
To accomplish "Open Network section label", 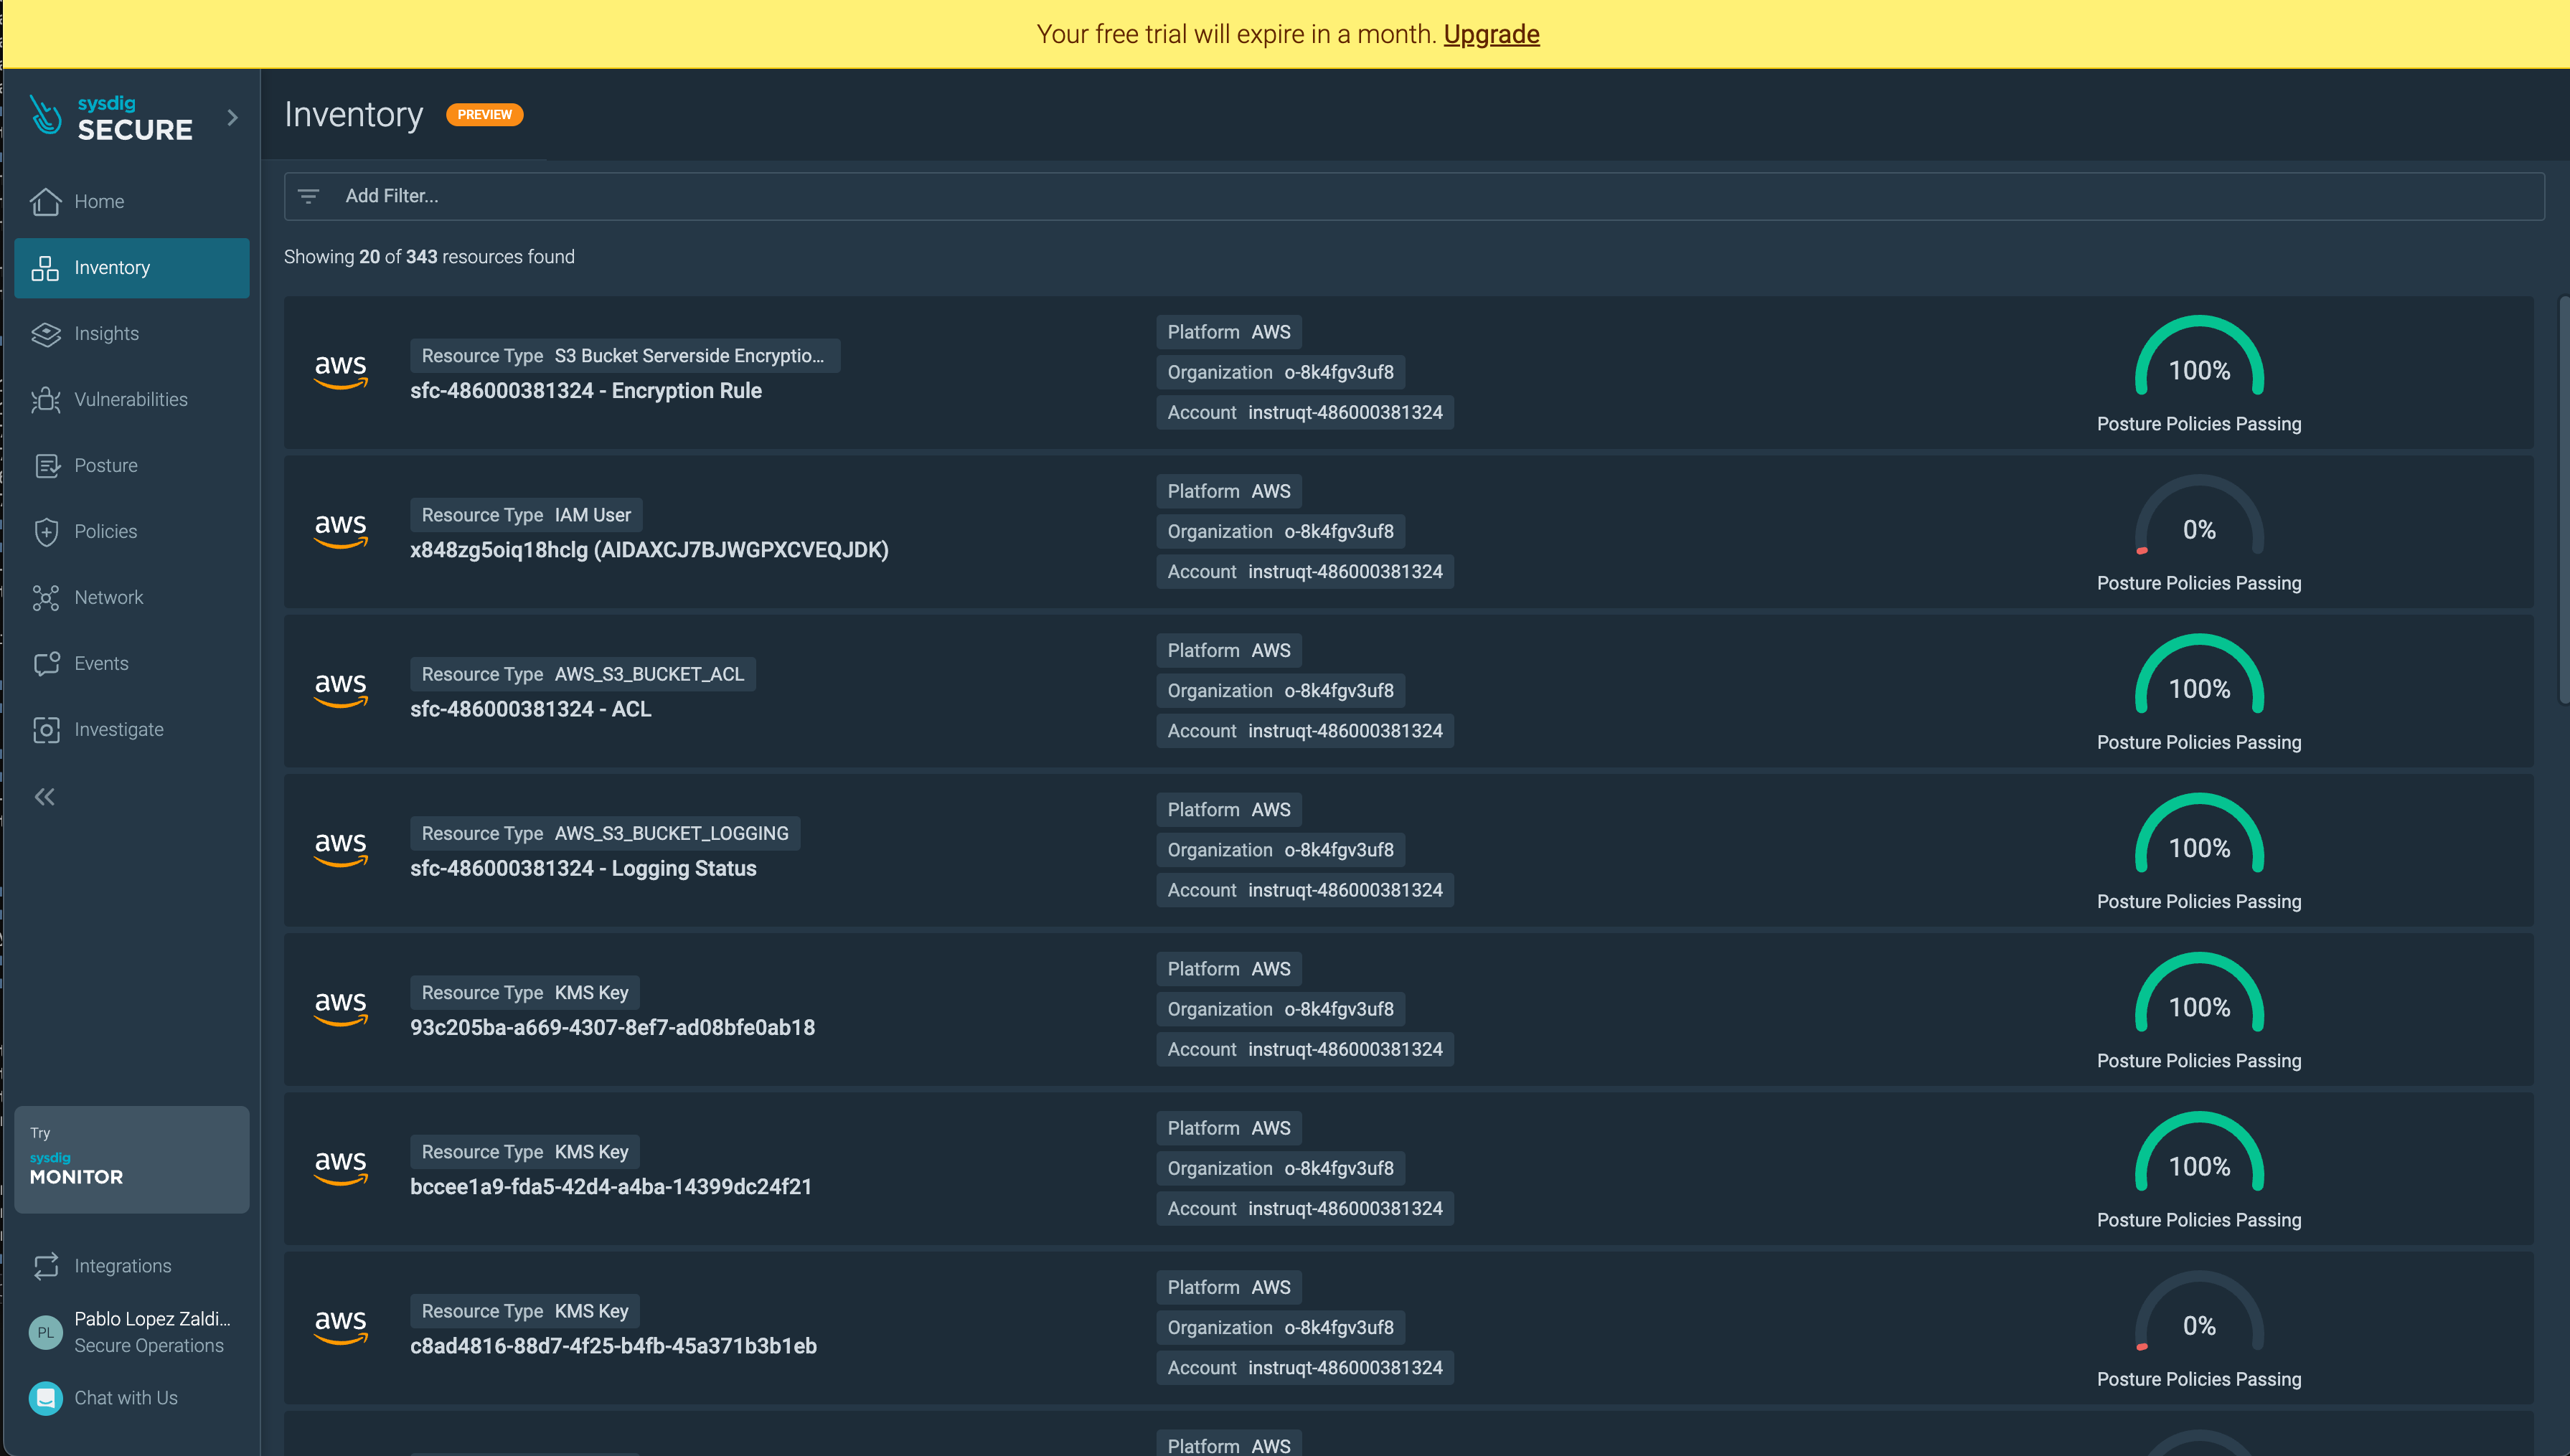I will 109,598.
